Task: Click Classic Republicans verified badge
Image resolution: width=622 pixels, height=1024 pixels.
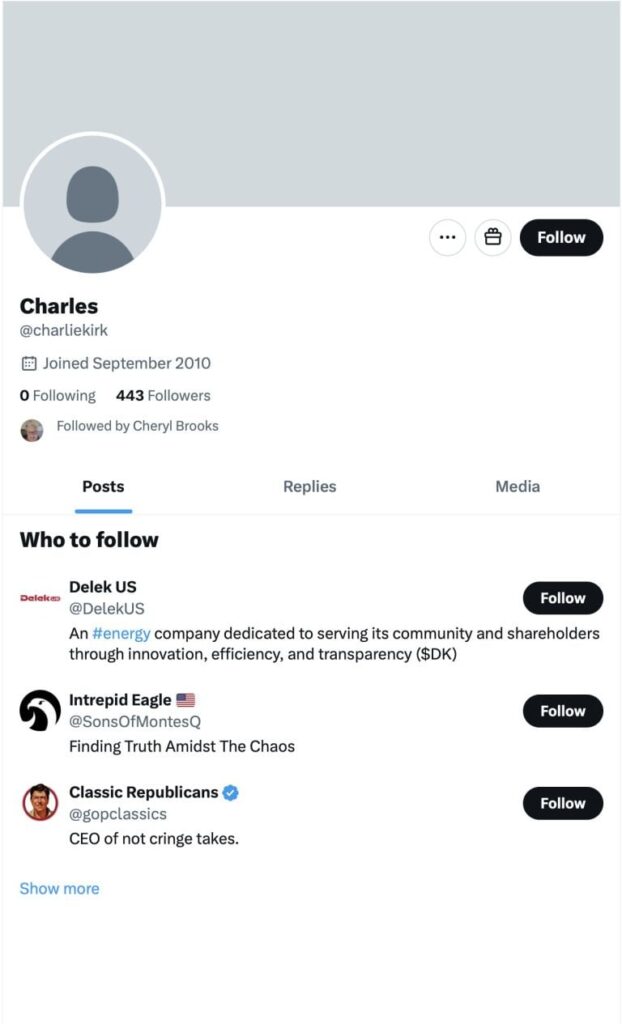Action: tap(230, 792)
